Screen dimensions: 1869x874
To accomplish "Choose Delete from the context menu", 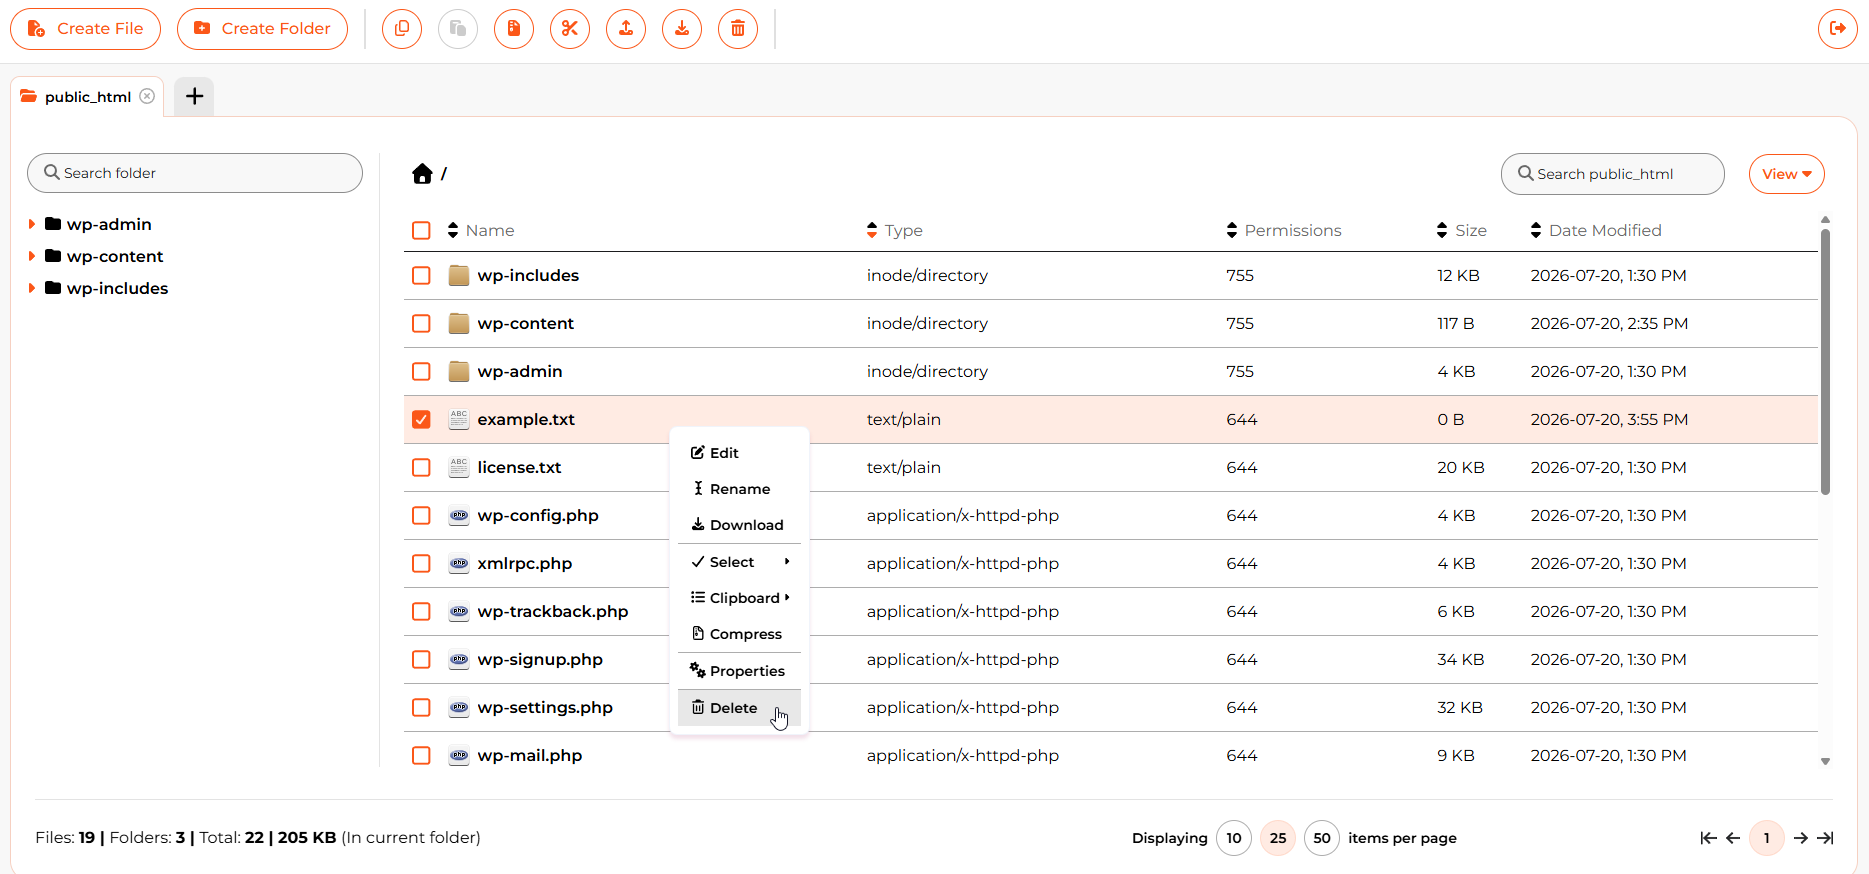I will (739, 708).
